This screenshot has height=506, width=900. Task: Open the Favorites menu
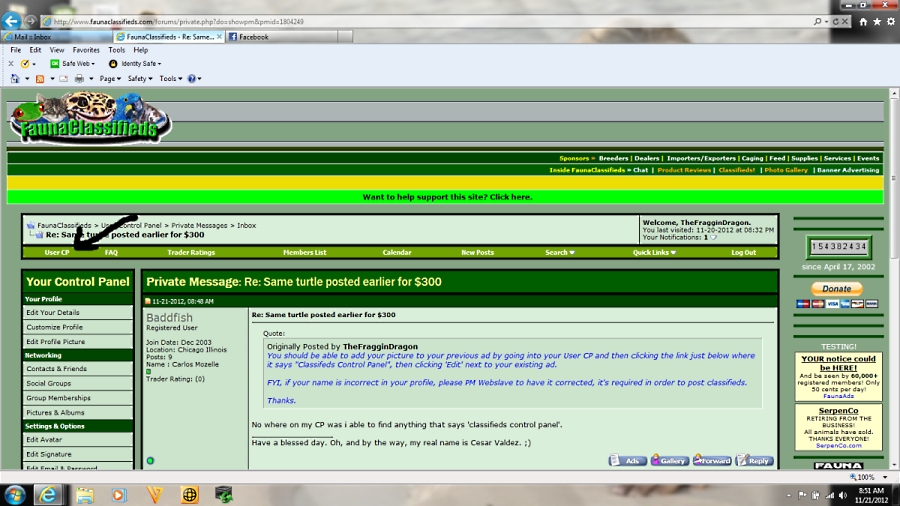[x=86, y=50]
